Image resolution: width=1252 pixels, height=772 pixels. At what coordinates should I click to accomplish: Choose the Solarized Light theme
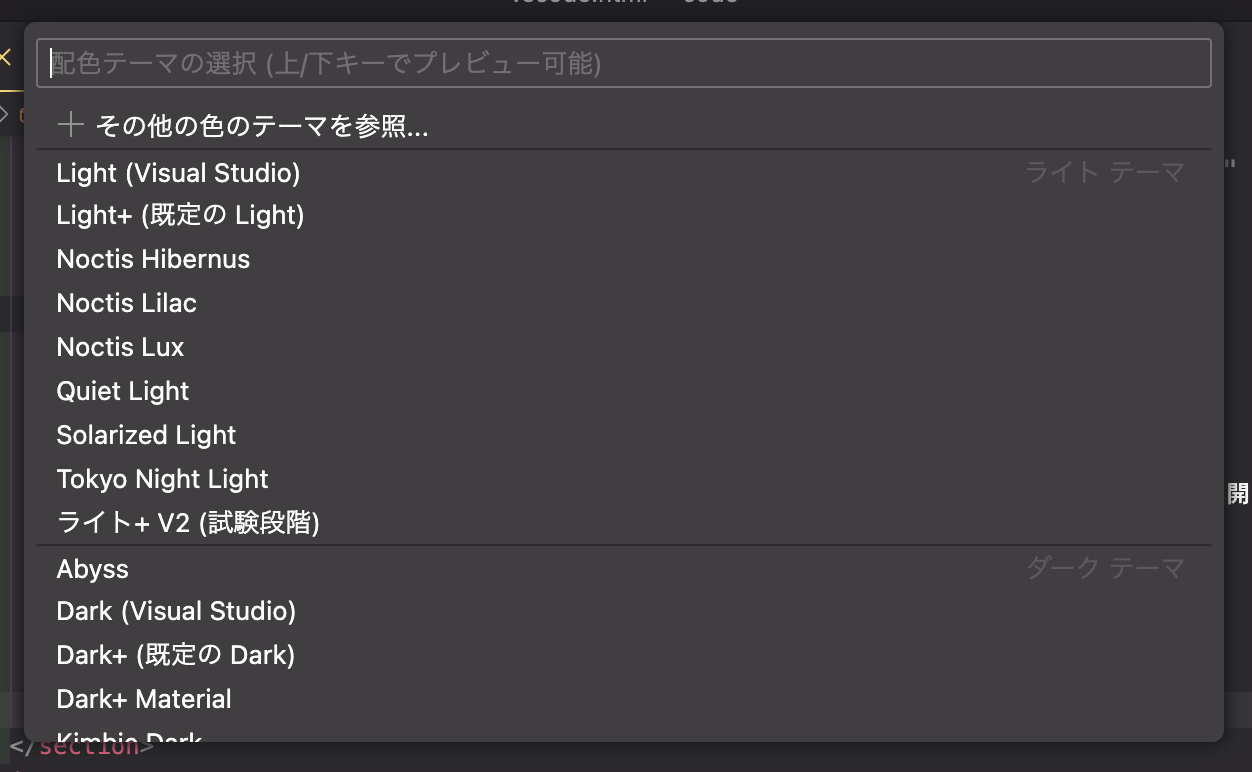pos(146,435)
